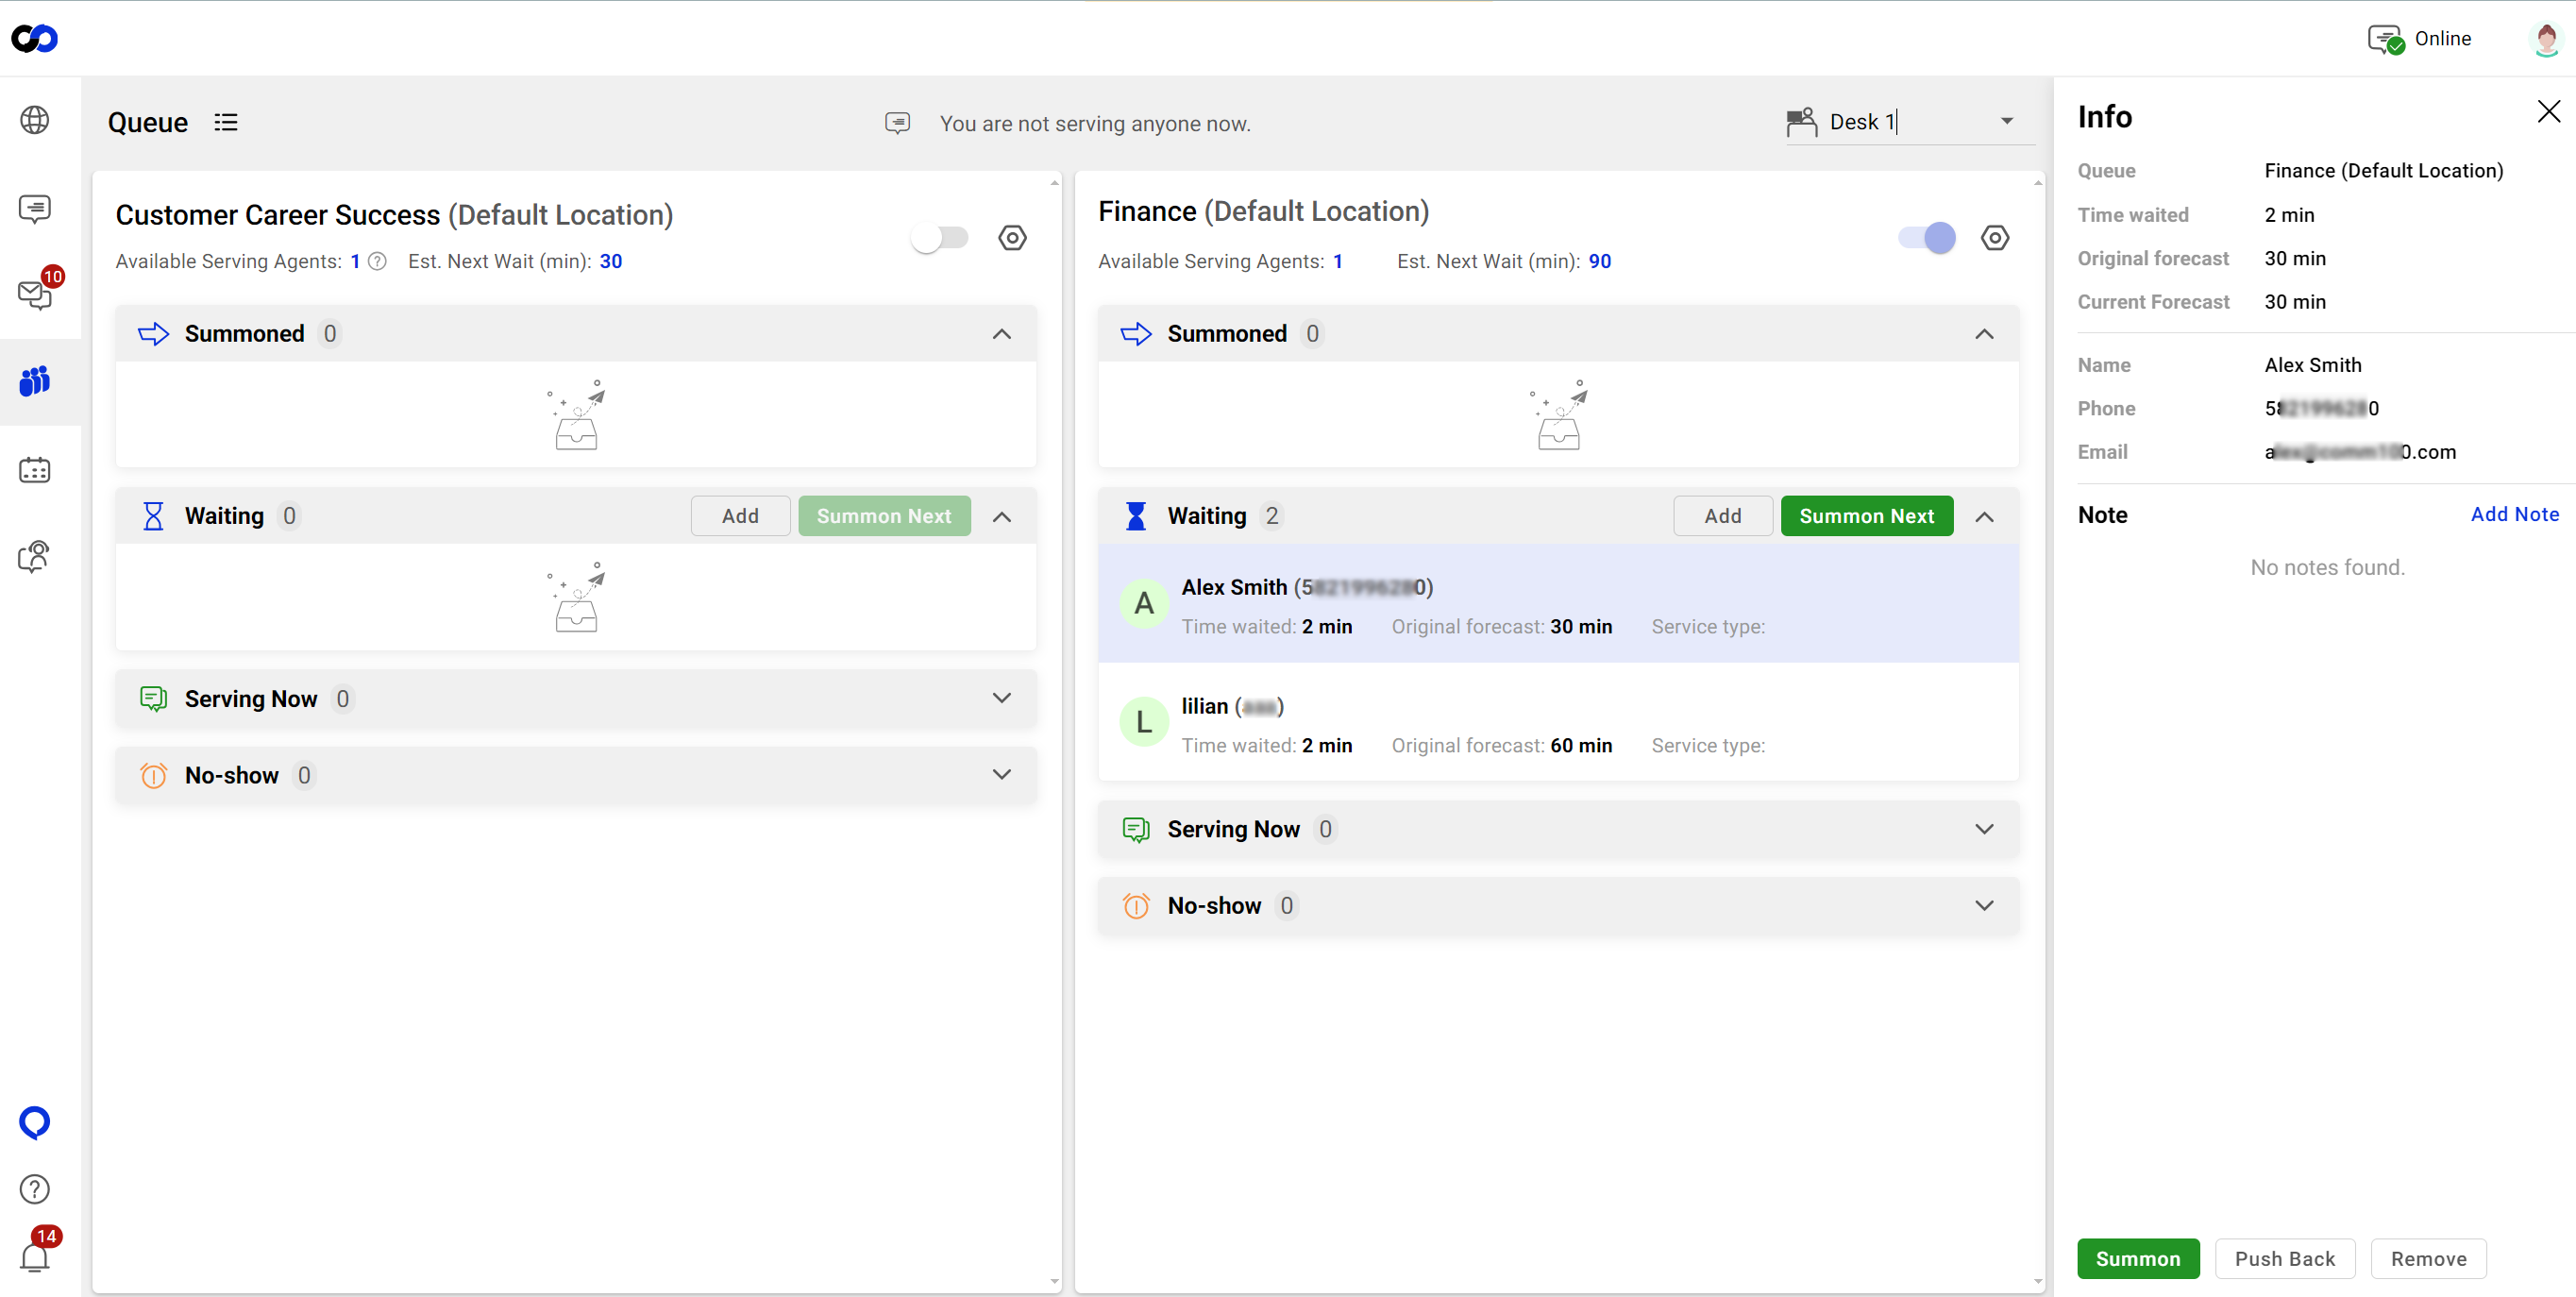Click lilian's avatar L

point(1144,722)
